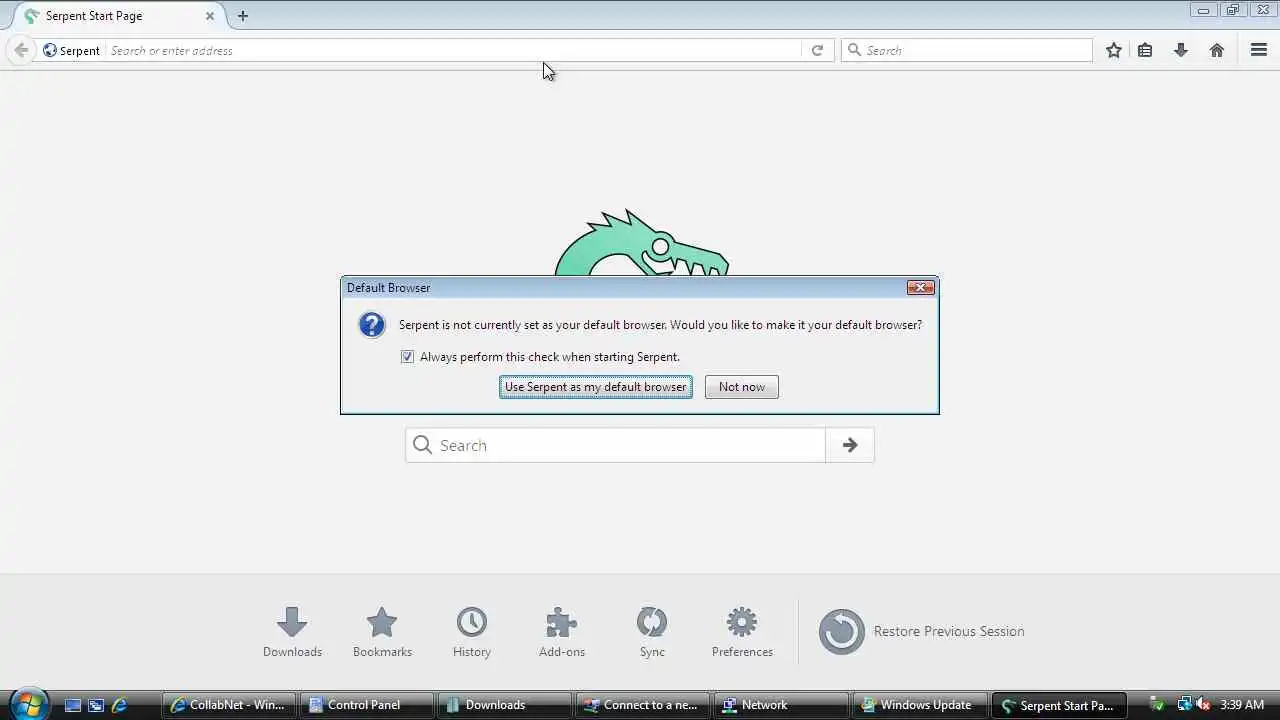Switch to CollabNet taskbar window

click(228, 705)
